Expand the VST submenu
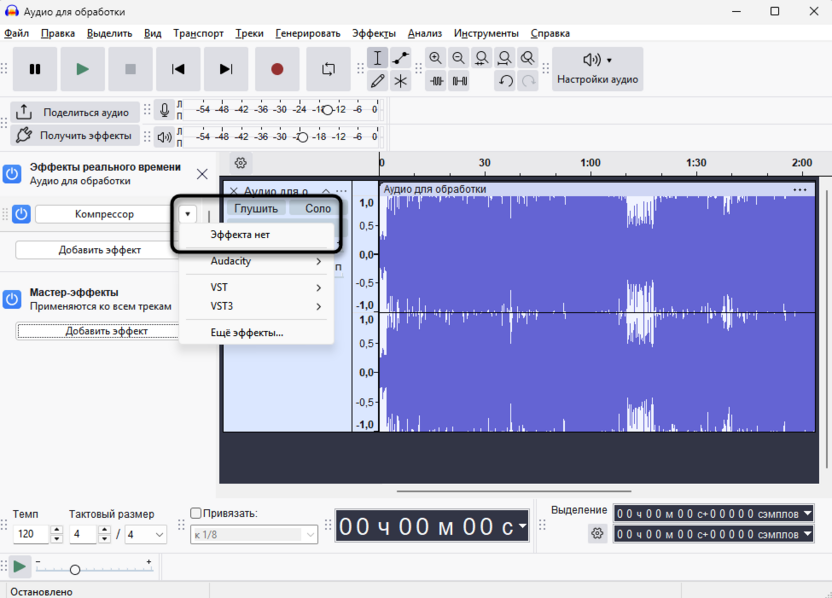 click(x=257, y=287)
